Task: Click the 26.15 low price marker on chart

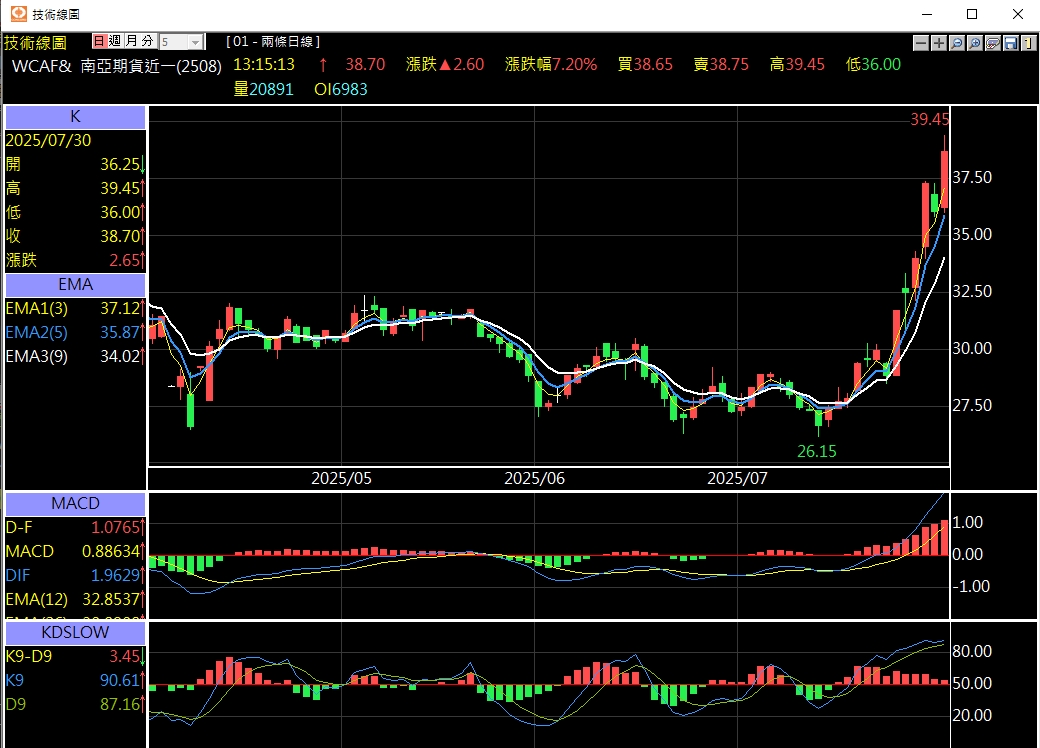Action: pyautogui.click(x=816, y=452)
